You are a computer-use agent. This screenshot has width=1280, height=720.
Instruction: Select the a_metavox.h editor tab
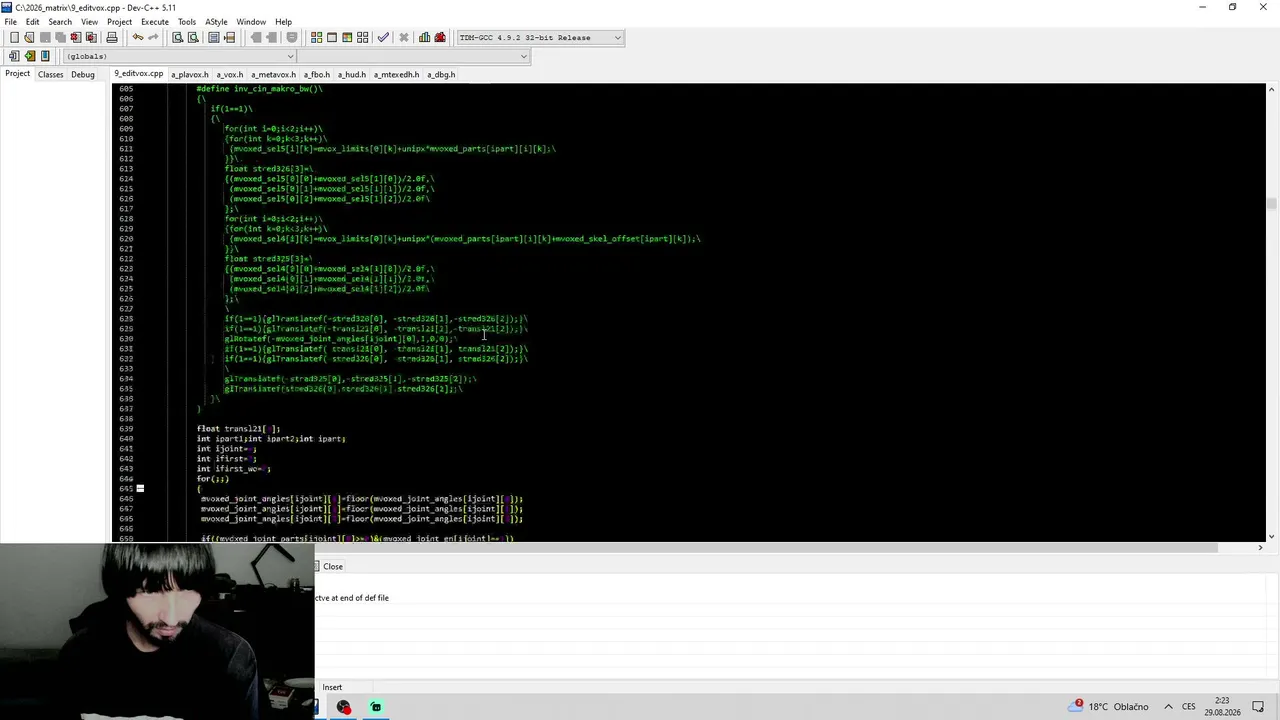273,74
